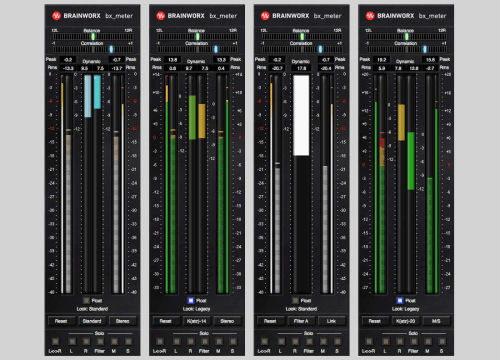The width and height of the screenshot is (500, 360).
Task: Click Stereo button in the K(atz)-14 meter
Action: 227,321
